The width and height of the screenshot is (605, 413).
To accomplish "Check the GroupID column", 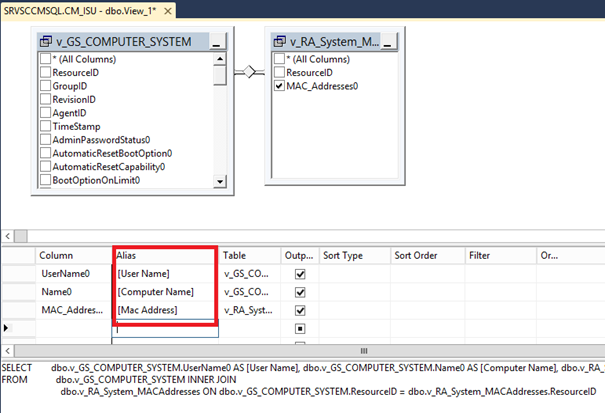I will tap(46, 86).
